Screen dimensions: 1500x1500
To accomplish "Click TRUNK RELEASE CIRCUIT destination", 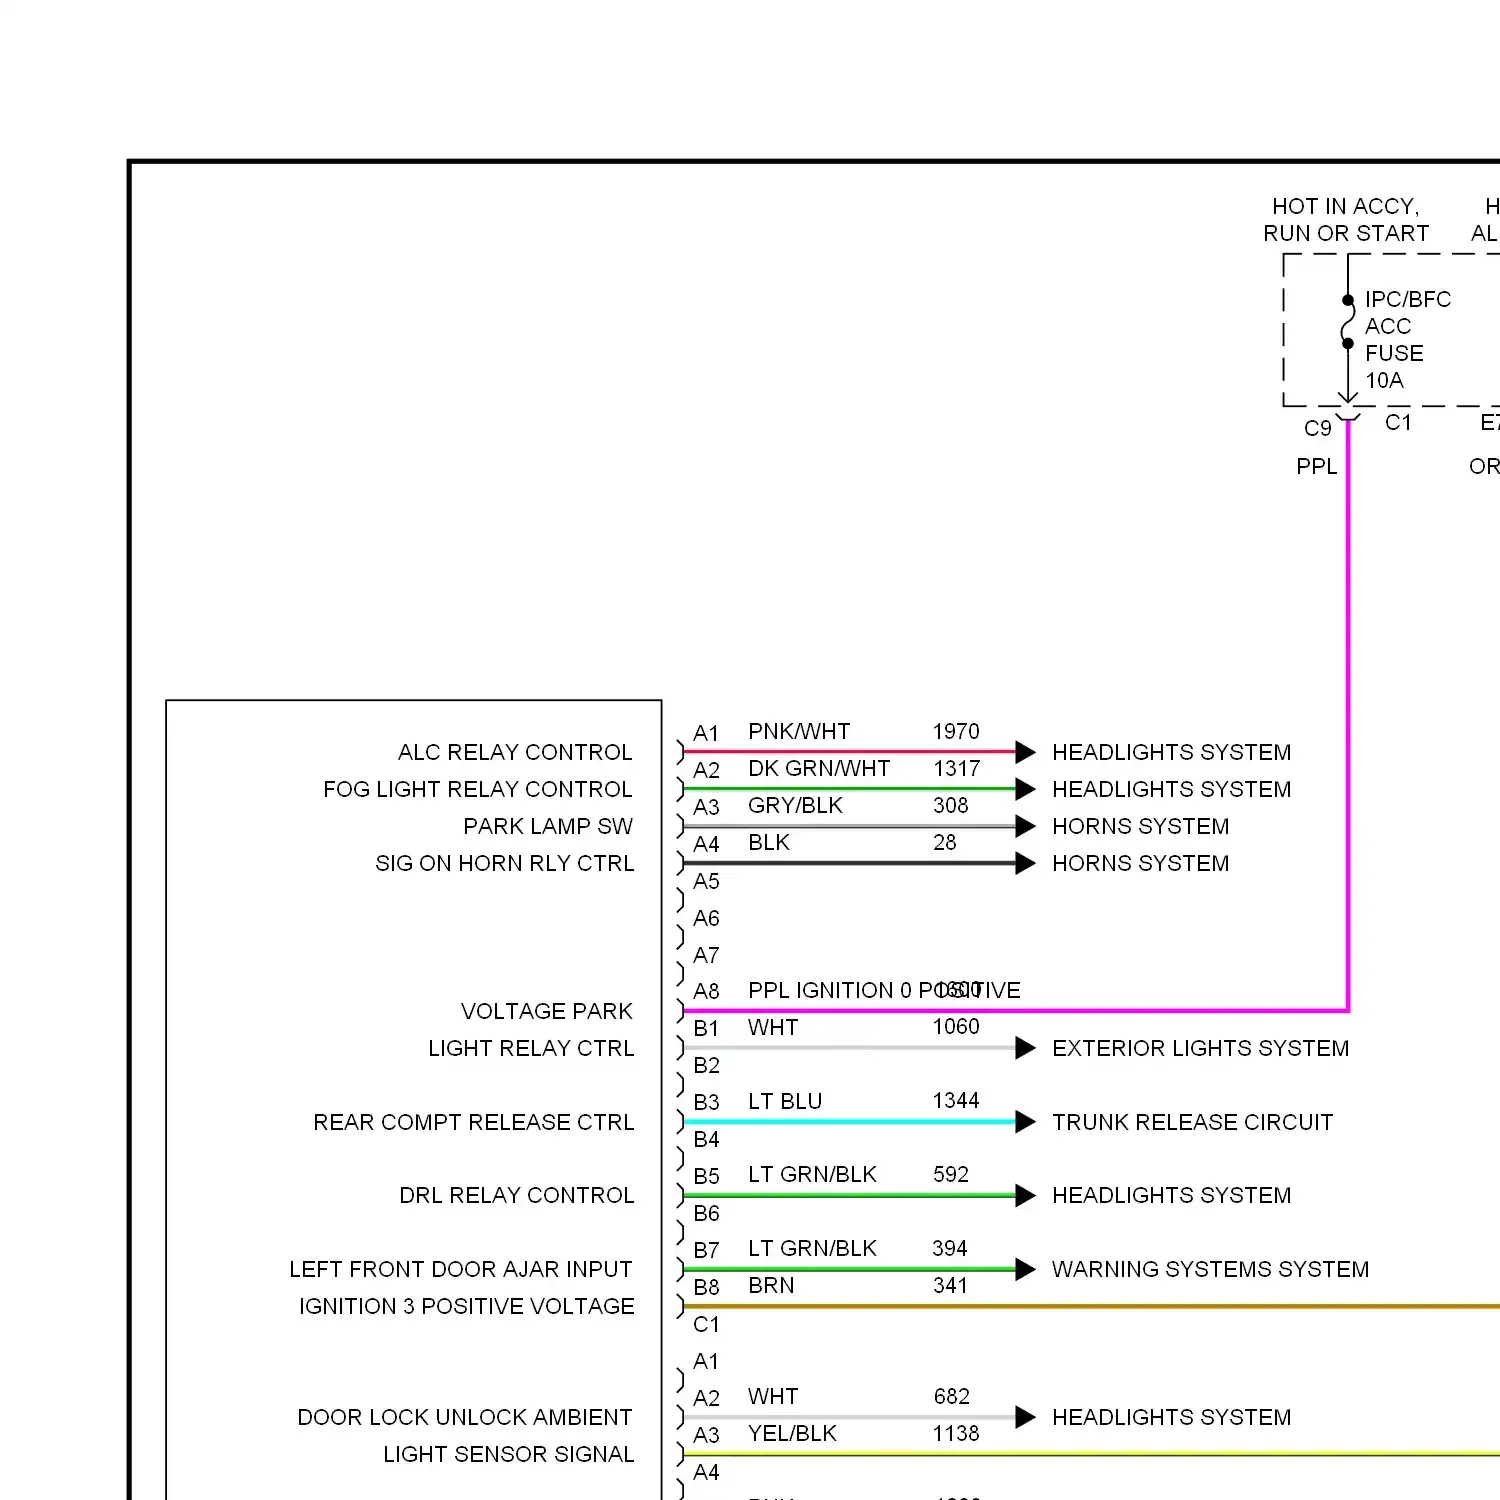I will point(1193,1122).
